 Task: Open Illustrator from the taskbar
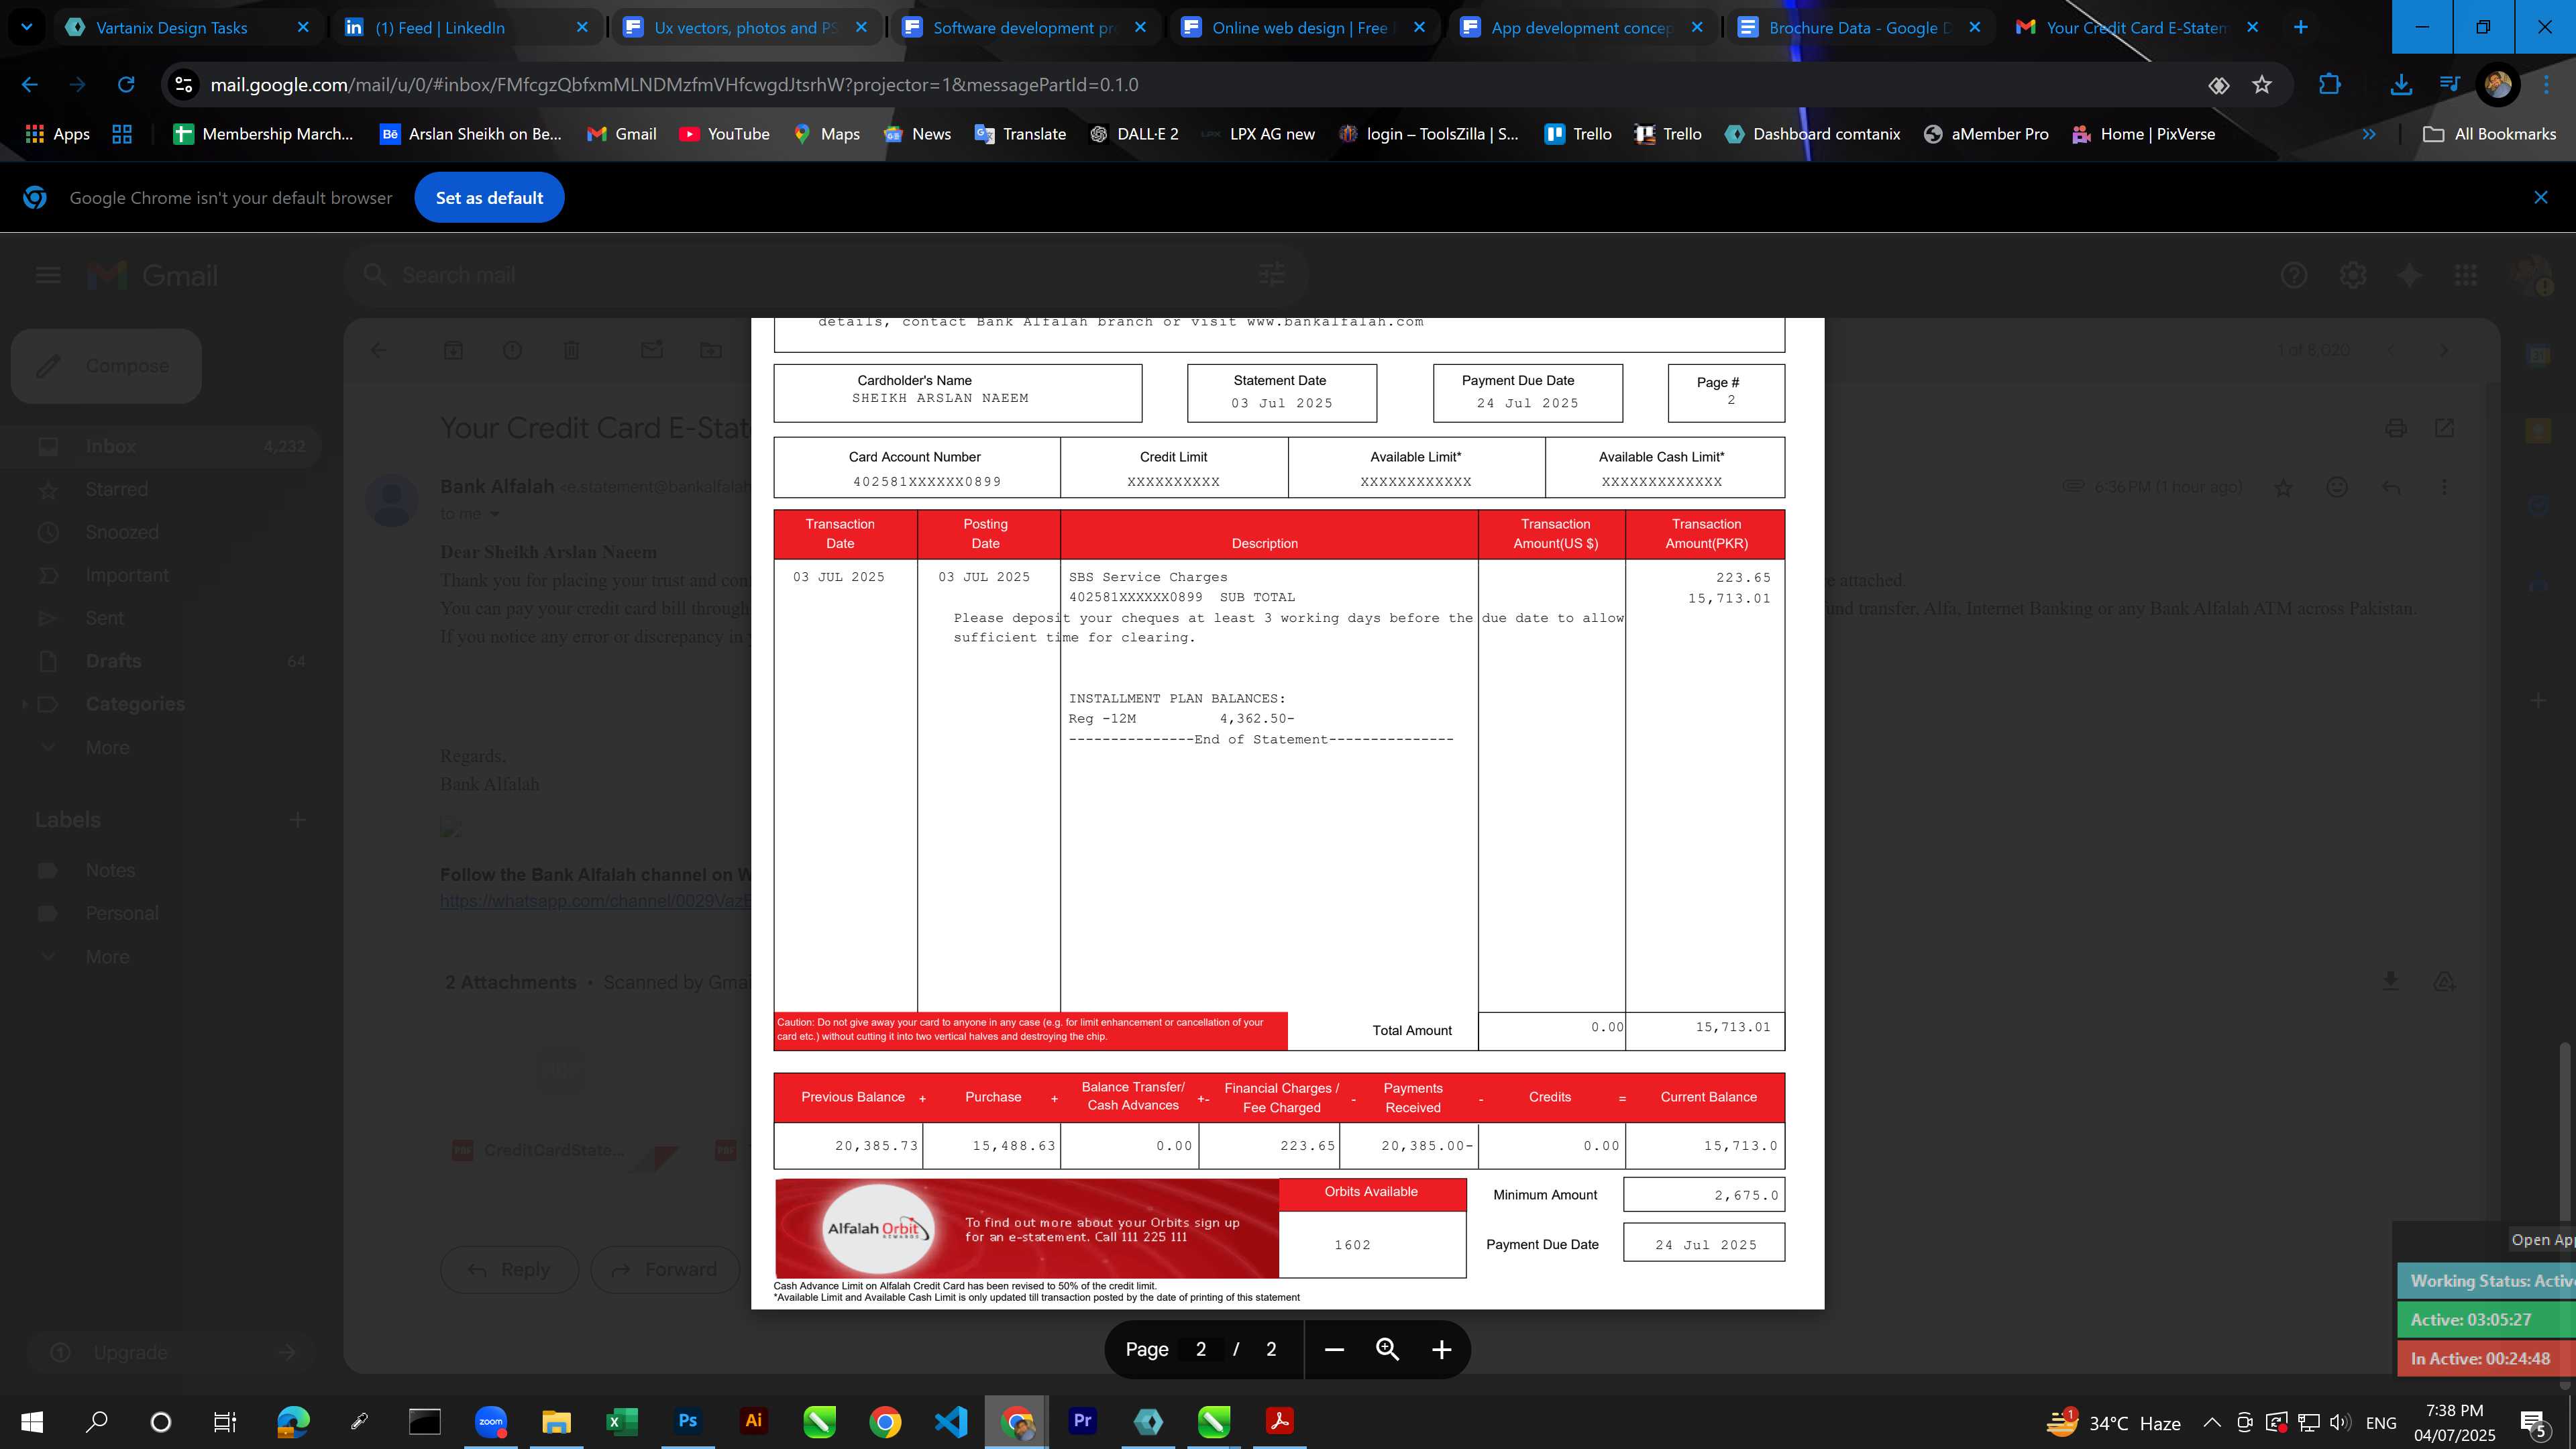[x=753, y=1421]
